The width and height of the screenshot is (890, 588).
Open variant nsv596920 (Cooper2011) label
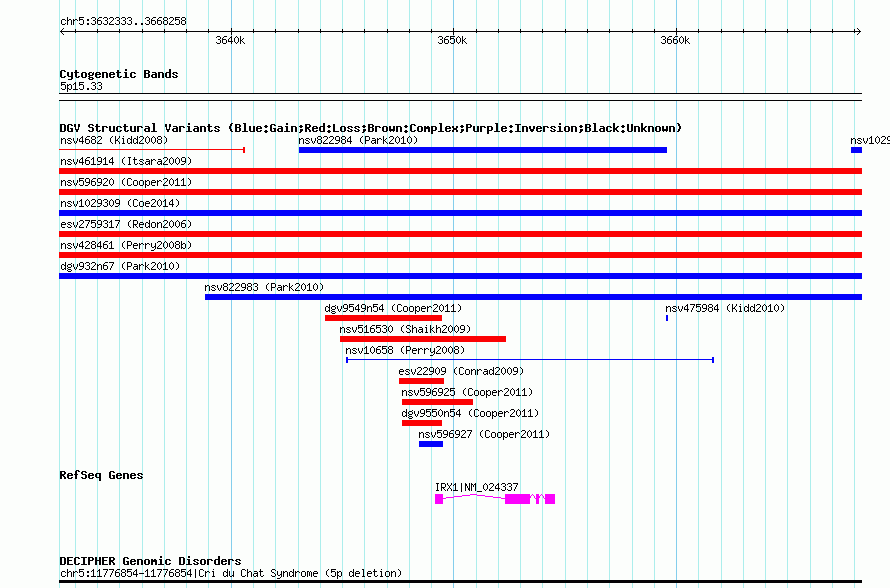tap(125, 182)
